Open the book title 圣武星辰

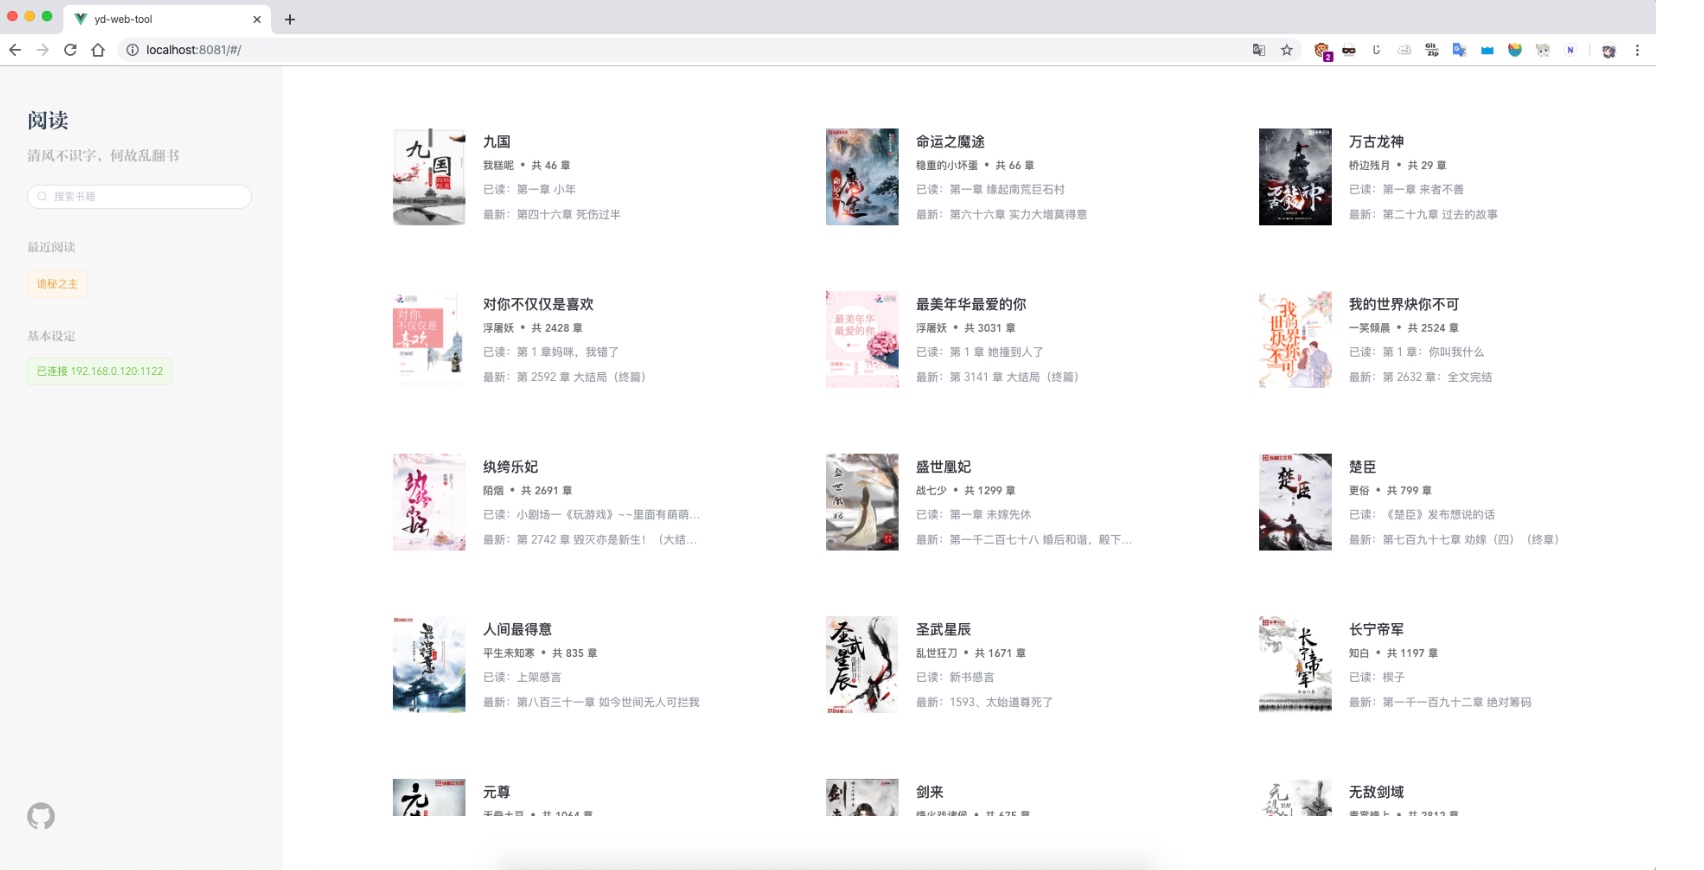tap(943, 629)
